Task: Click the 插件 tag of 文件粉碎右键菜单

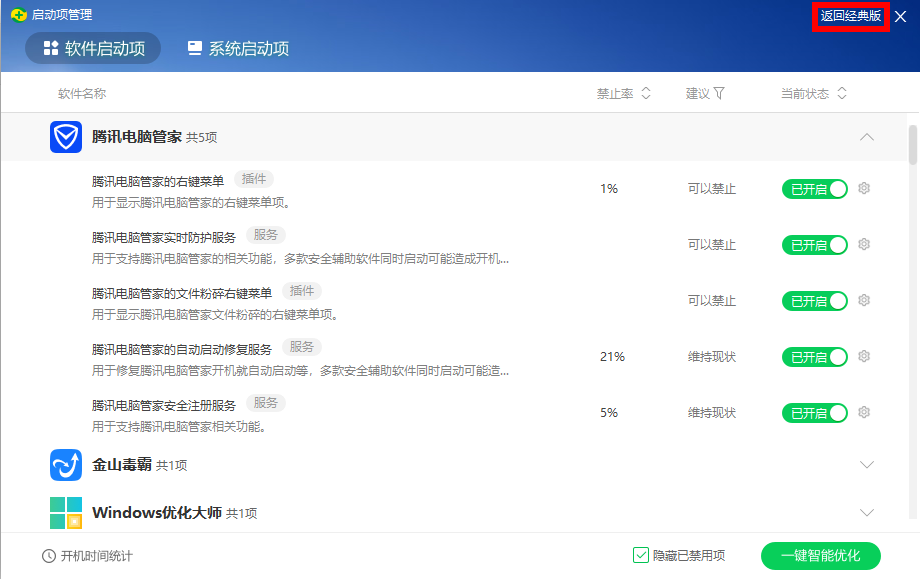Action: tap(302, 291)
